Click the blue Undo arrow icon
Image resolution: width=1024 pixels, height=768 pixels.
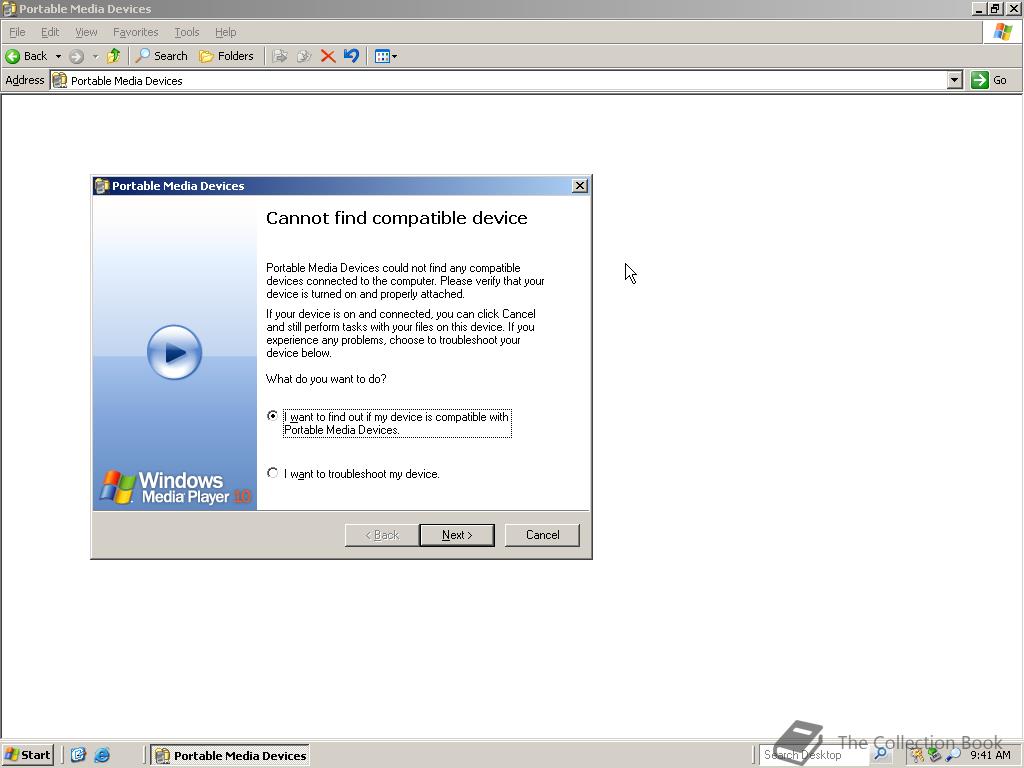(x=351, y=56)
